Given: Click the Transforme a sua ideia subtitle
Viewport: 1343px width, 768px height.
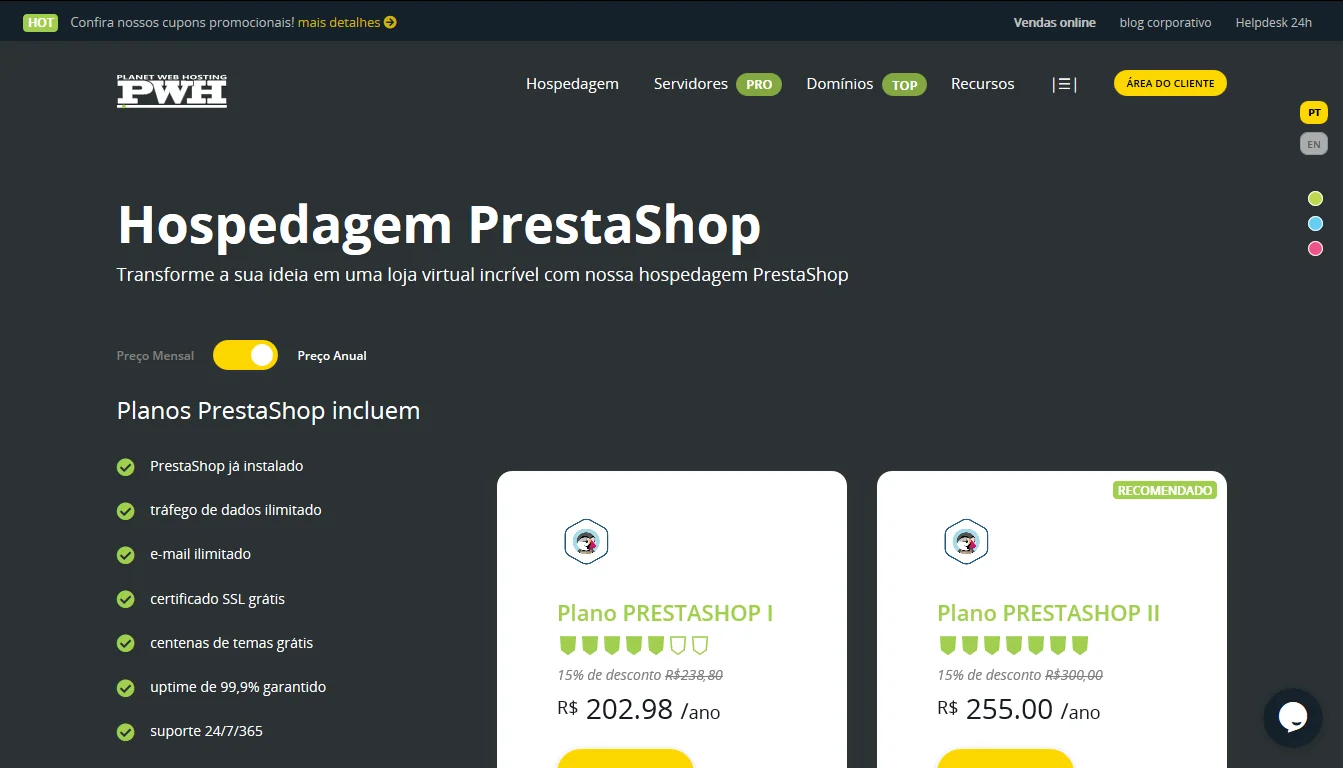Looking at the screenshot, I should pos(482,274).
